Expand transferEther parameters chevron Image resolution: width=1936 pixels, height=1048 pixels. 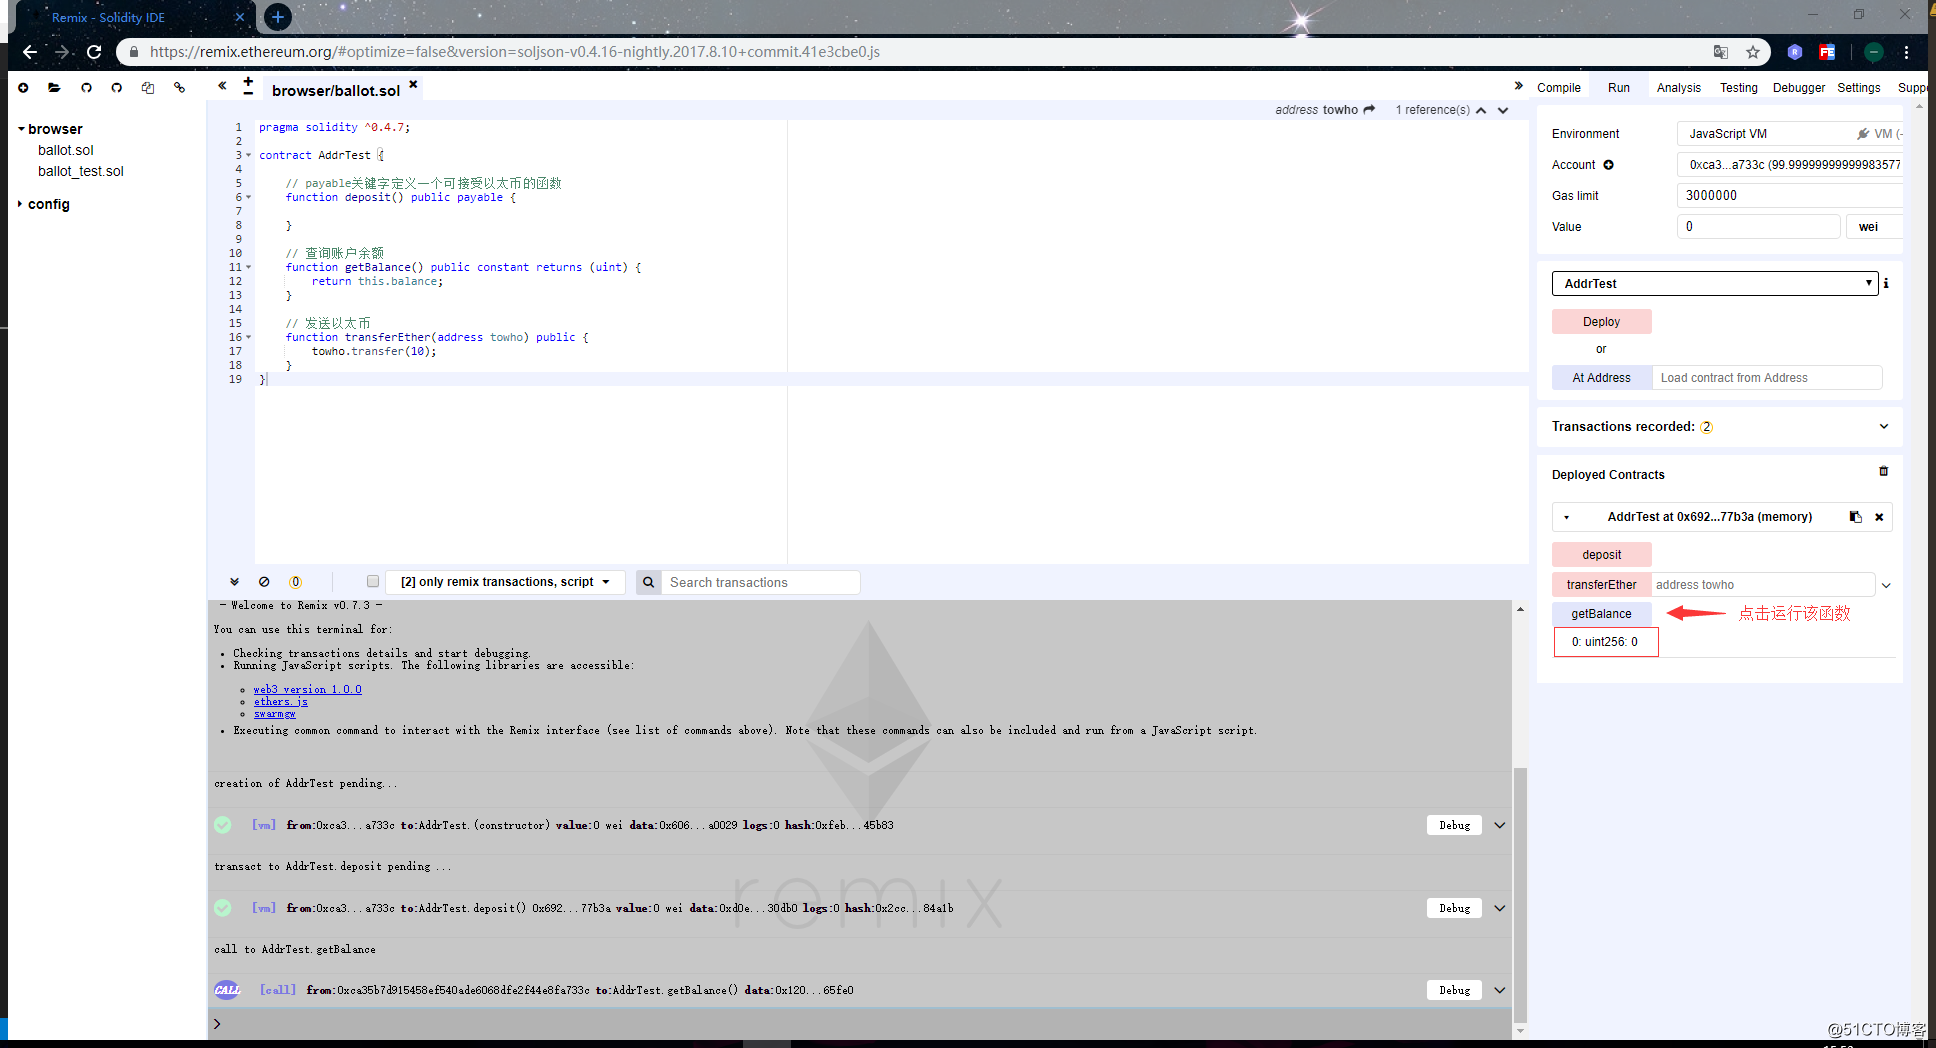pyautogui.click(x=1886, y=585)
